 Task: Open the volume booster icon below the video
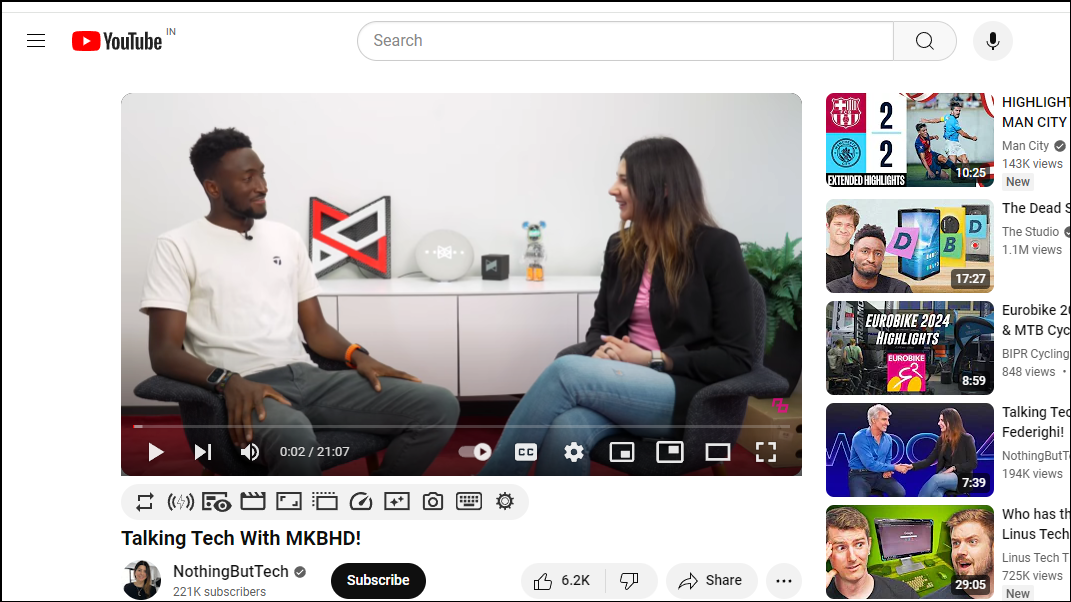point(181,501)
